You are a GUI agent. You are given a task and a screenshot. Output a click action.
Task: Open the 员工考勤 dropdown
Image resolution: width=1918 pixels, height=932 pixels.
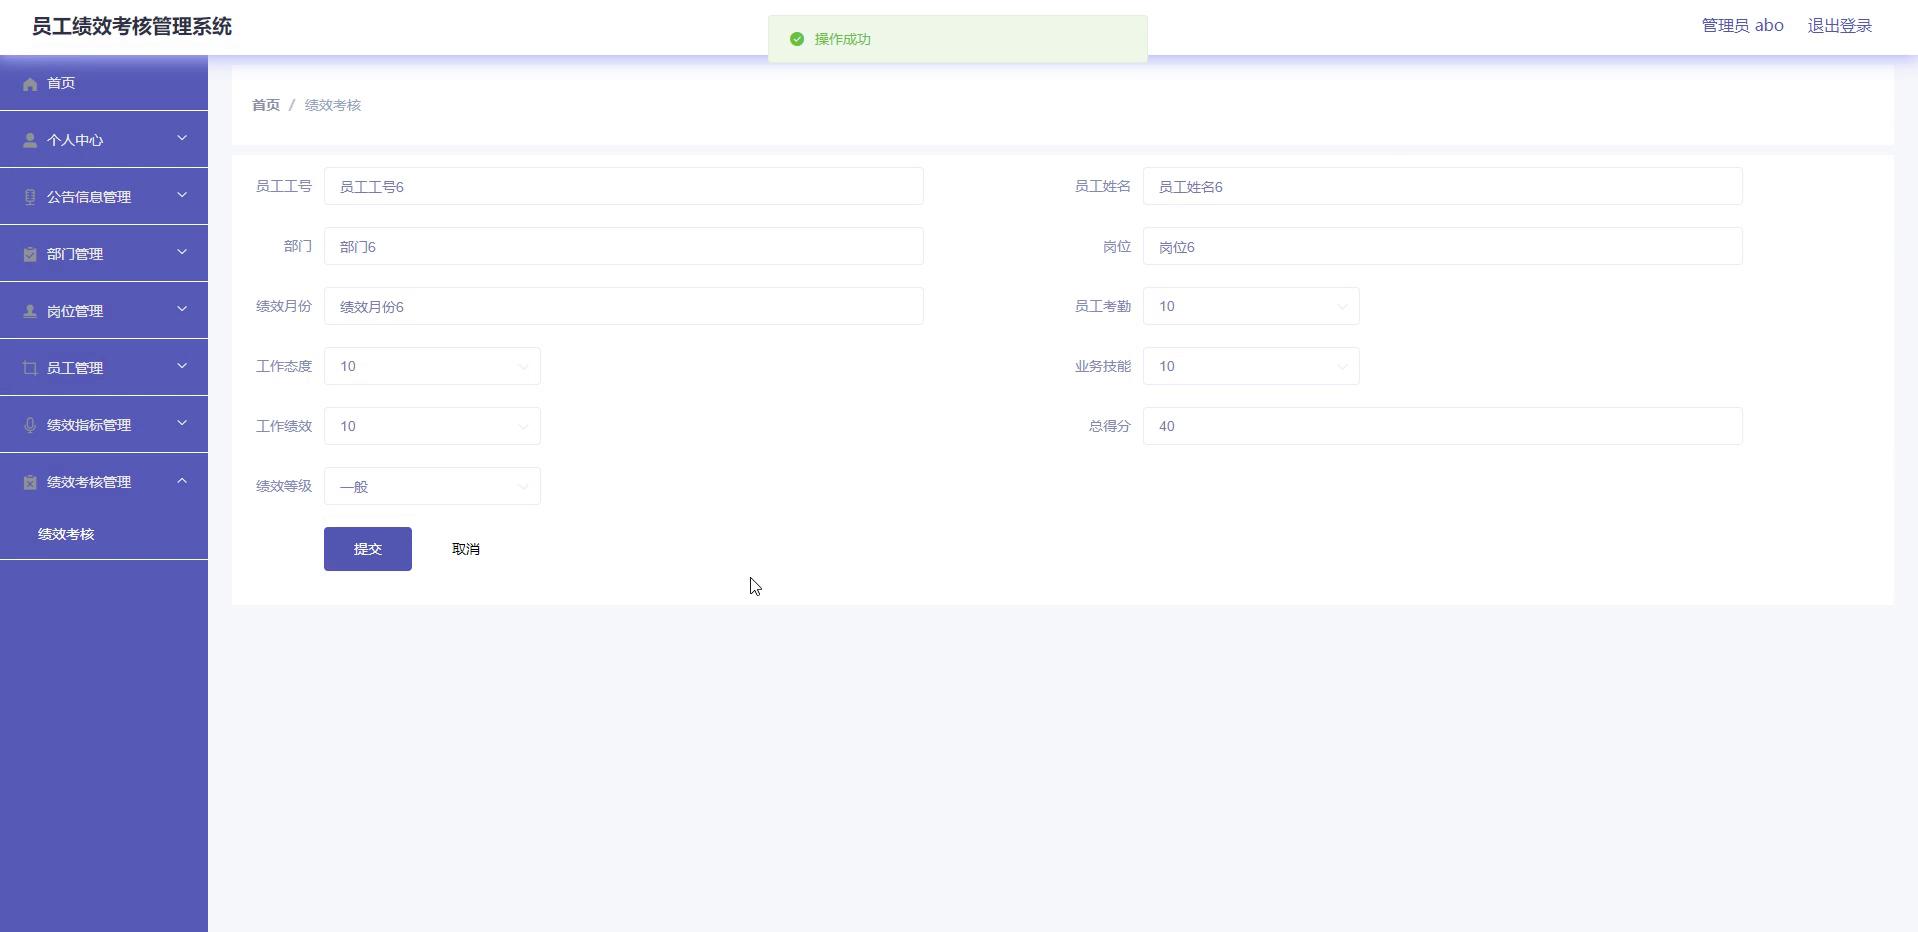1250,306
